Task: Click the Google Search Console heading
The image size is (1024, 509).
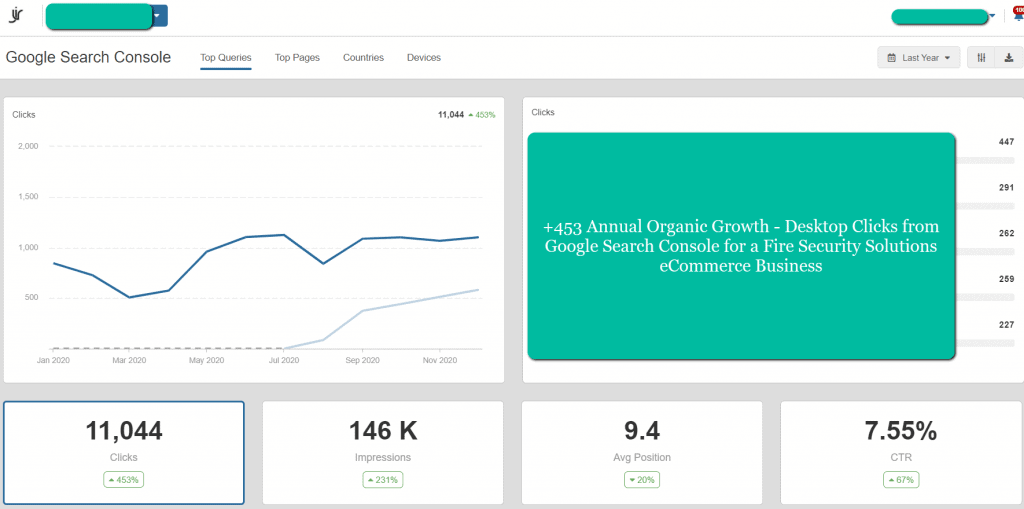Action: [88, 57]
